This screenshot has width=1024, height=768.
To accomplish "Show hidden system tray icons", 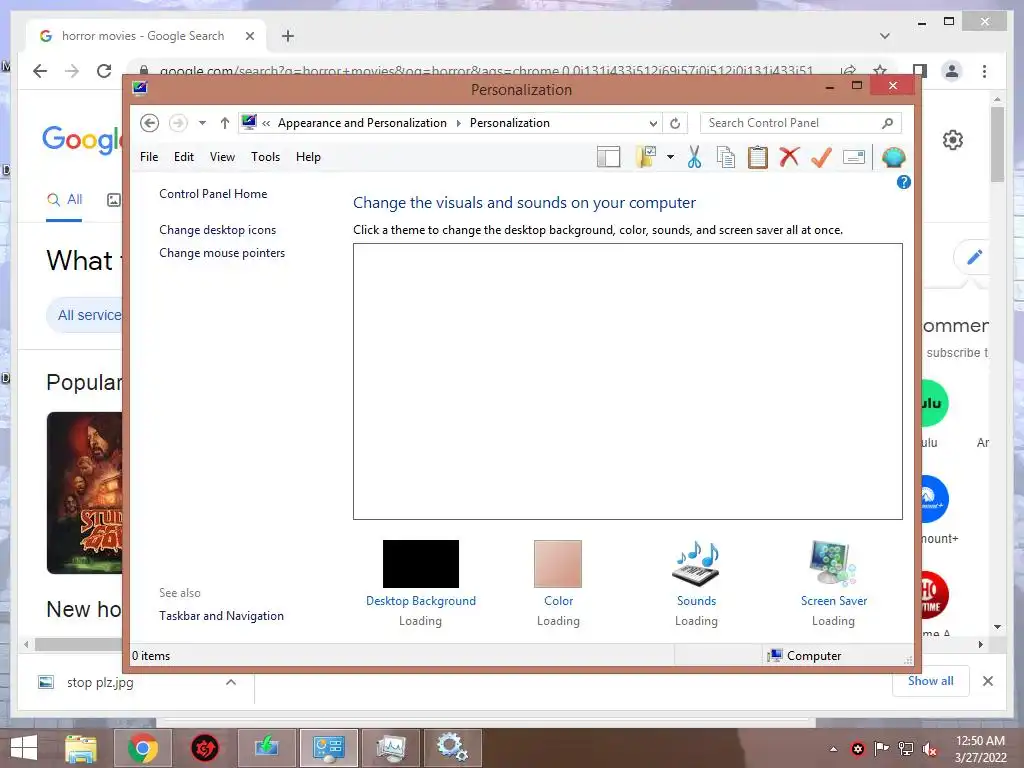I will click(833, 749).
